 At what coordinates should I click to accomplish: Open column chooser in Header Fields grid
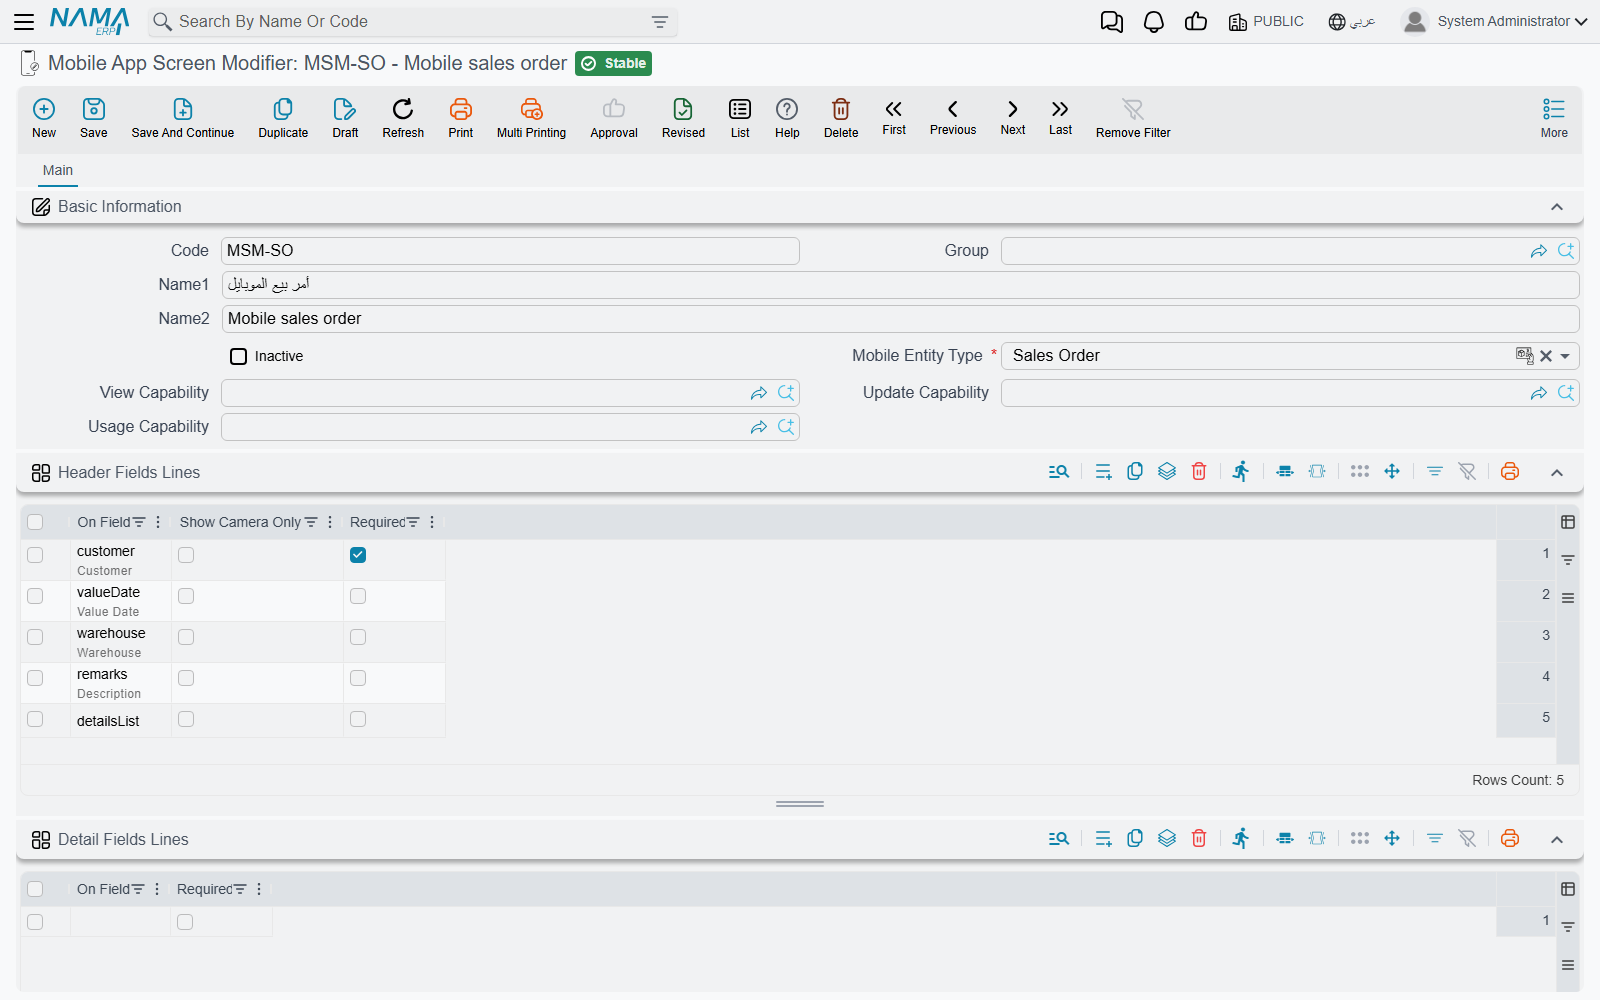point(1568,522)
